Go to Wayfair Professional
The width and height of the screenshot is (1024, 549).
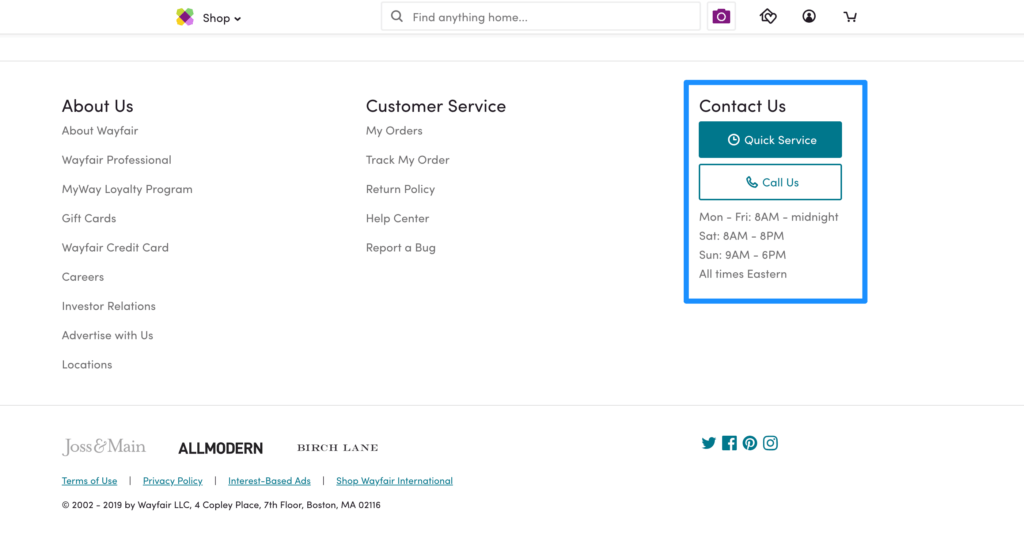click(x=116, y=160)
